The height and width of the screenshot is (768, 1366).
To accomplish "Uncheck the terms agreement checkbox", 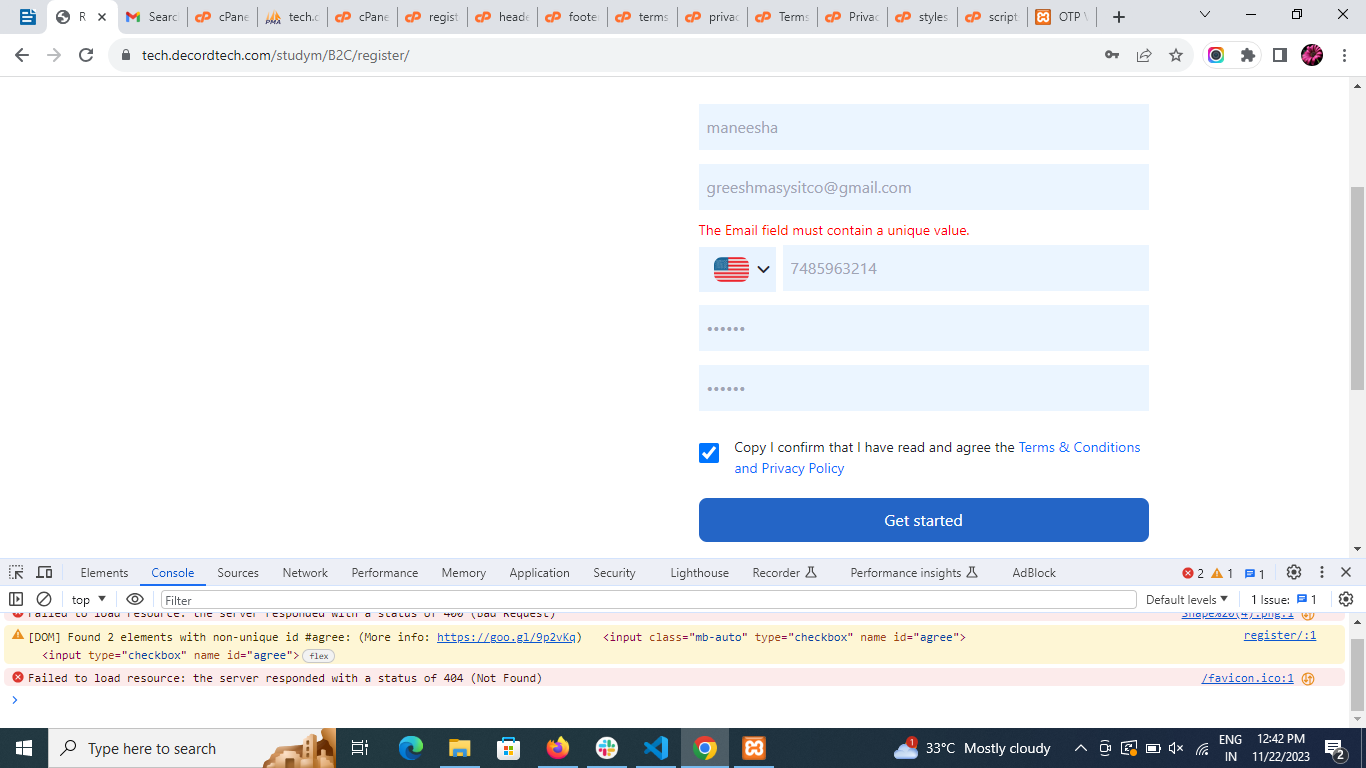I will click(x=709, y=453).
